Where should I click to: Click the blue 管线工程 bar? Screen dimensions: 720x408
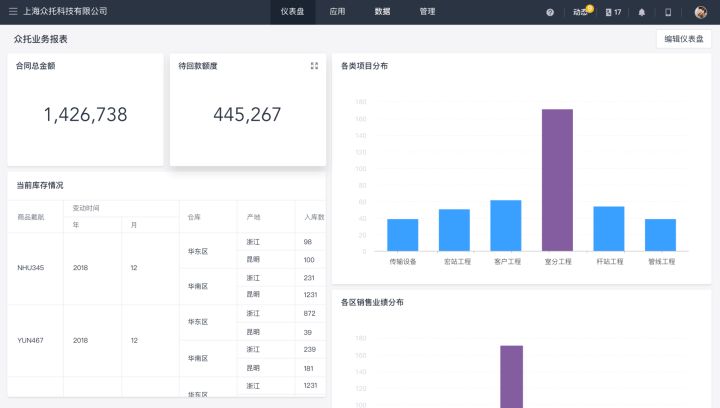(660, 235)
